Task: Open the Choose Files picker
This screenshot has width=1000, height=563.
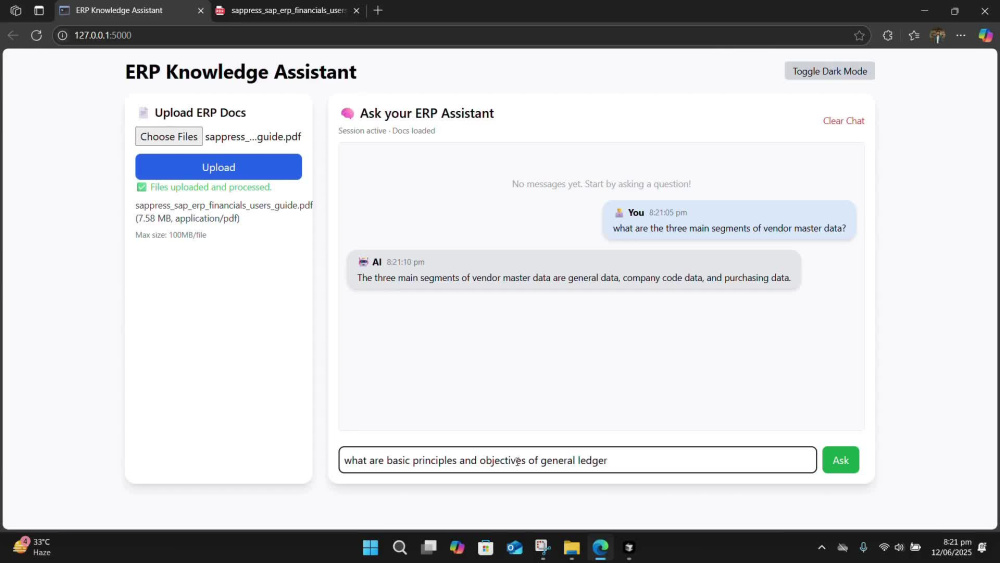Action: pos(169,136)
